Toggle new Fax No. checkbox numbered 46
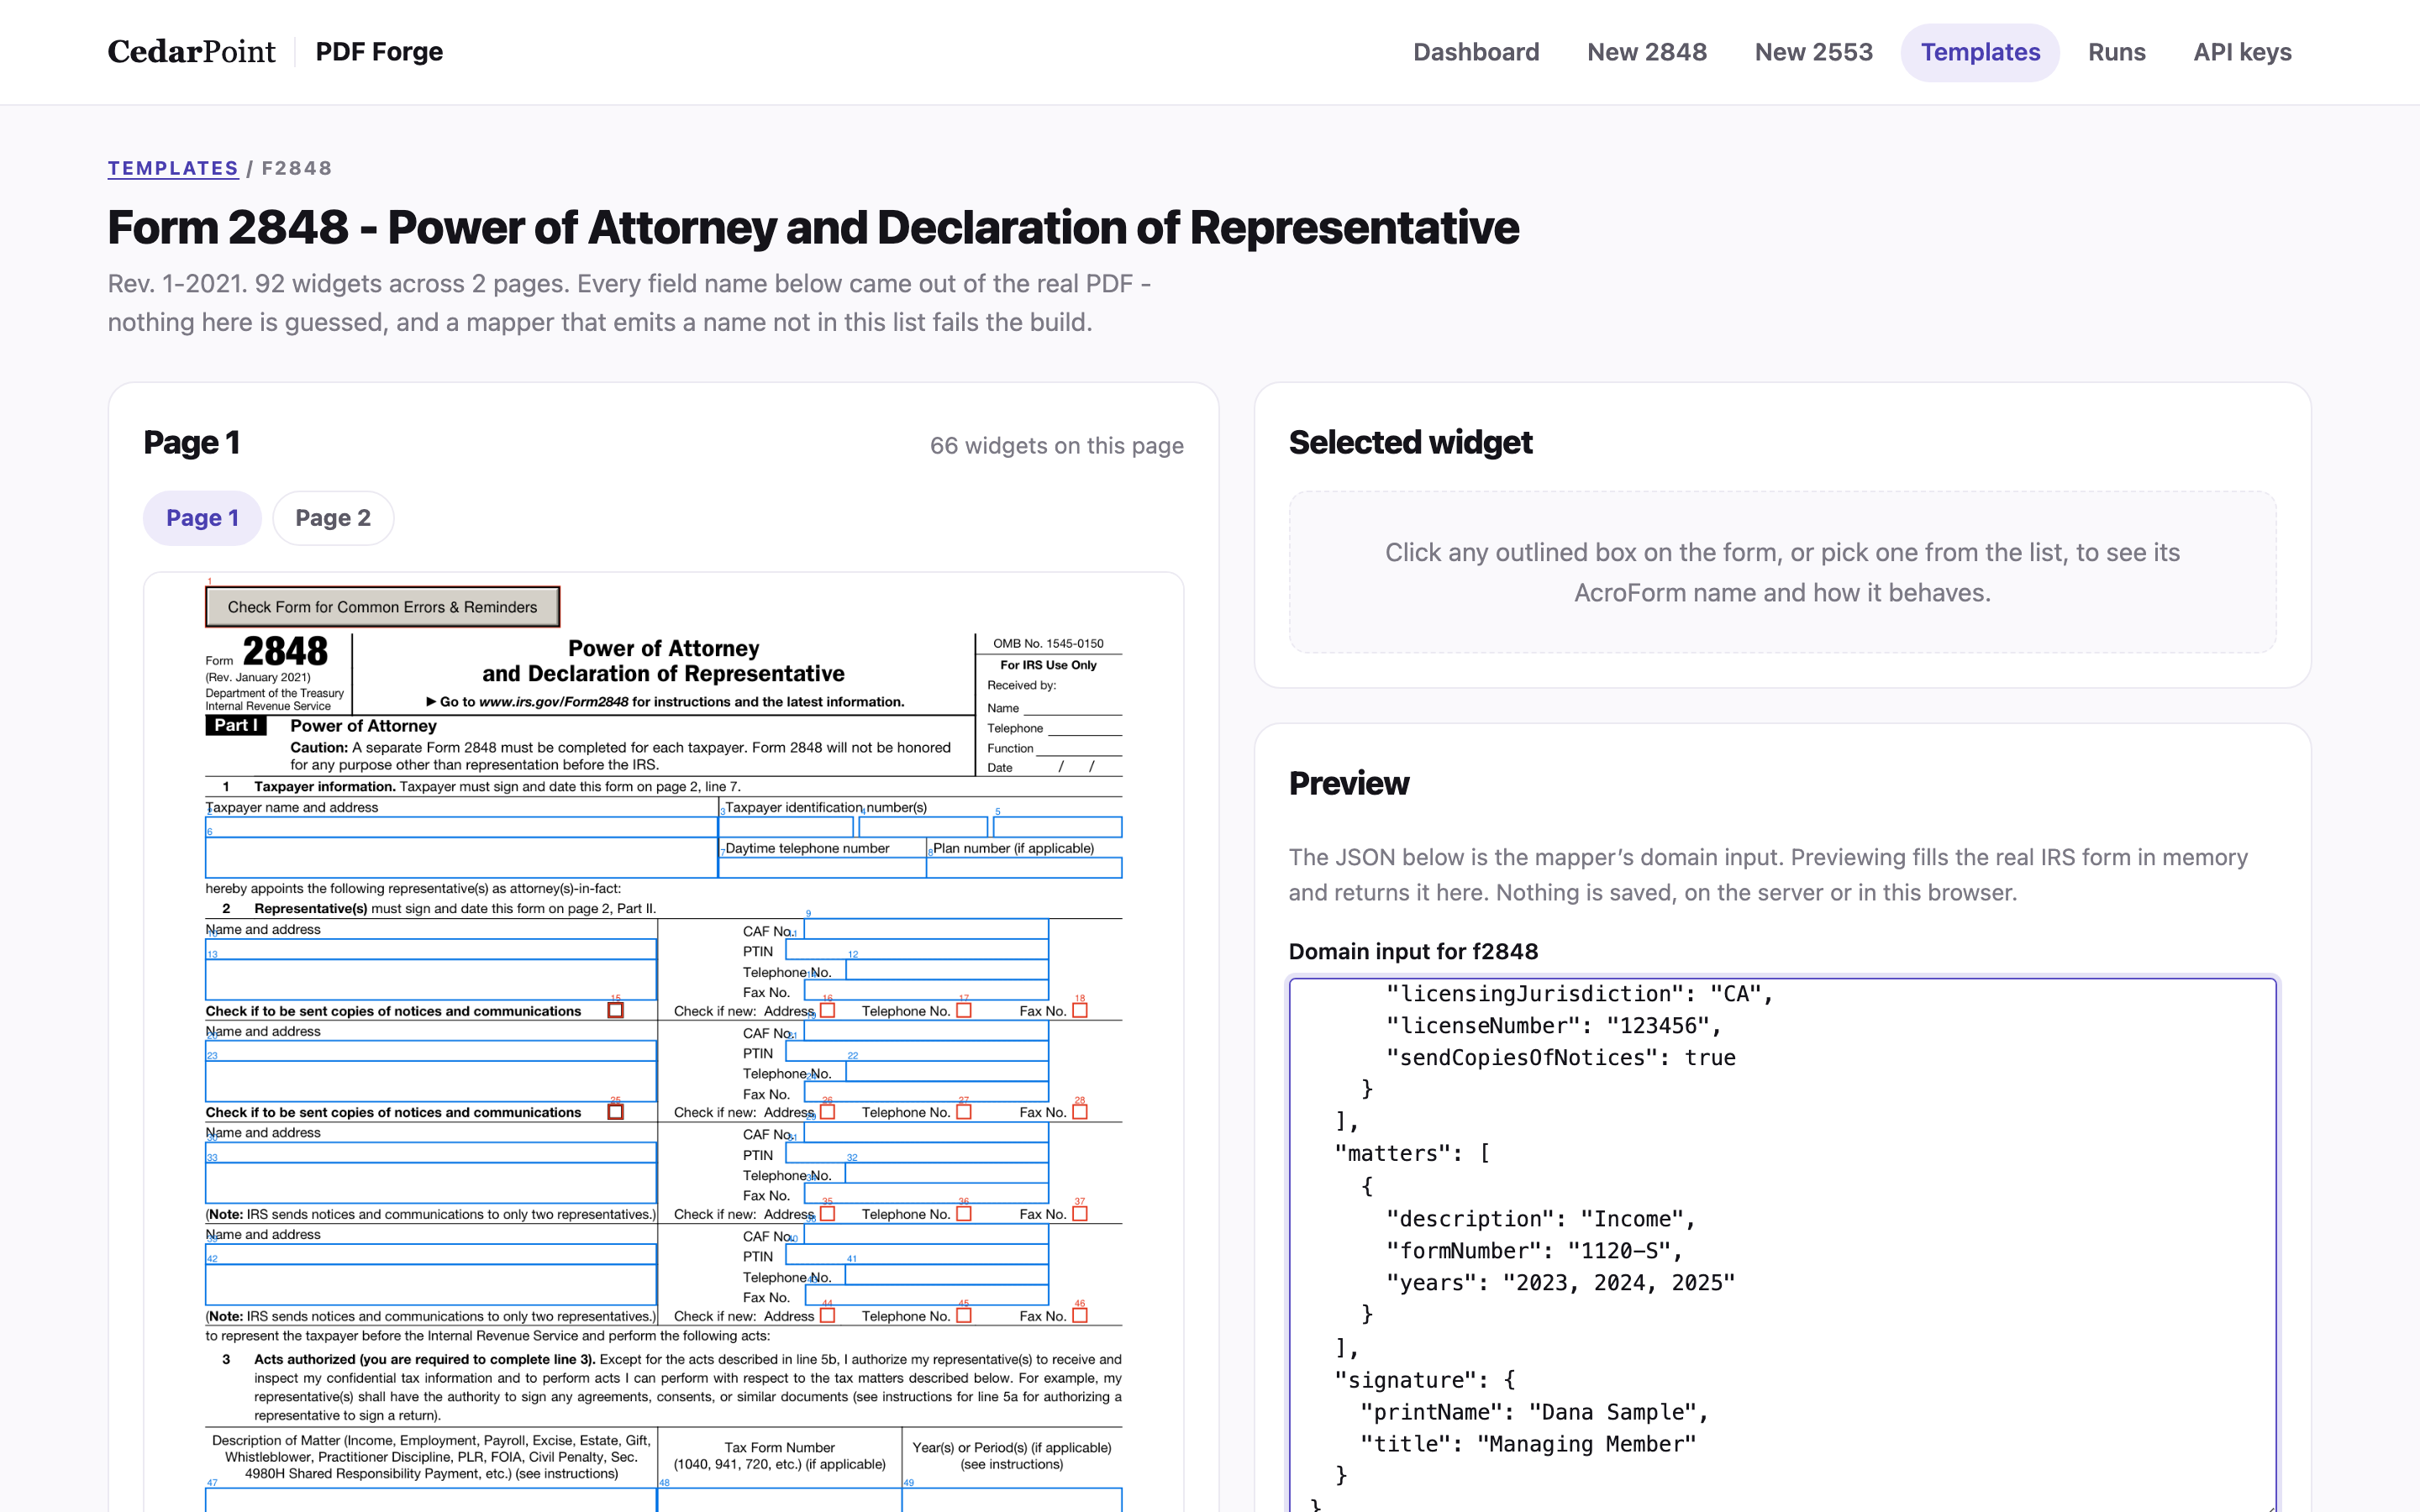 pyautogui.click(x=1080, y=1316)
